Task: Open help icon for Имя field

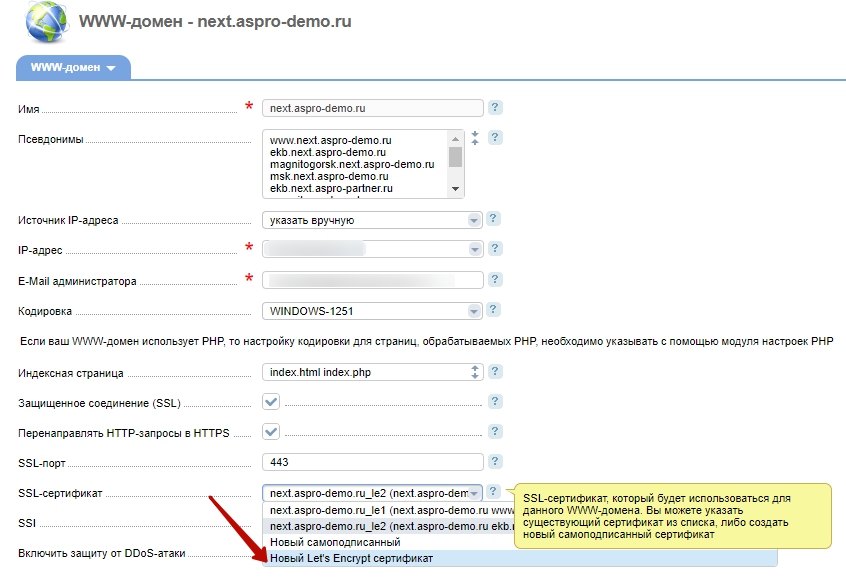Action: (495, 107)
